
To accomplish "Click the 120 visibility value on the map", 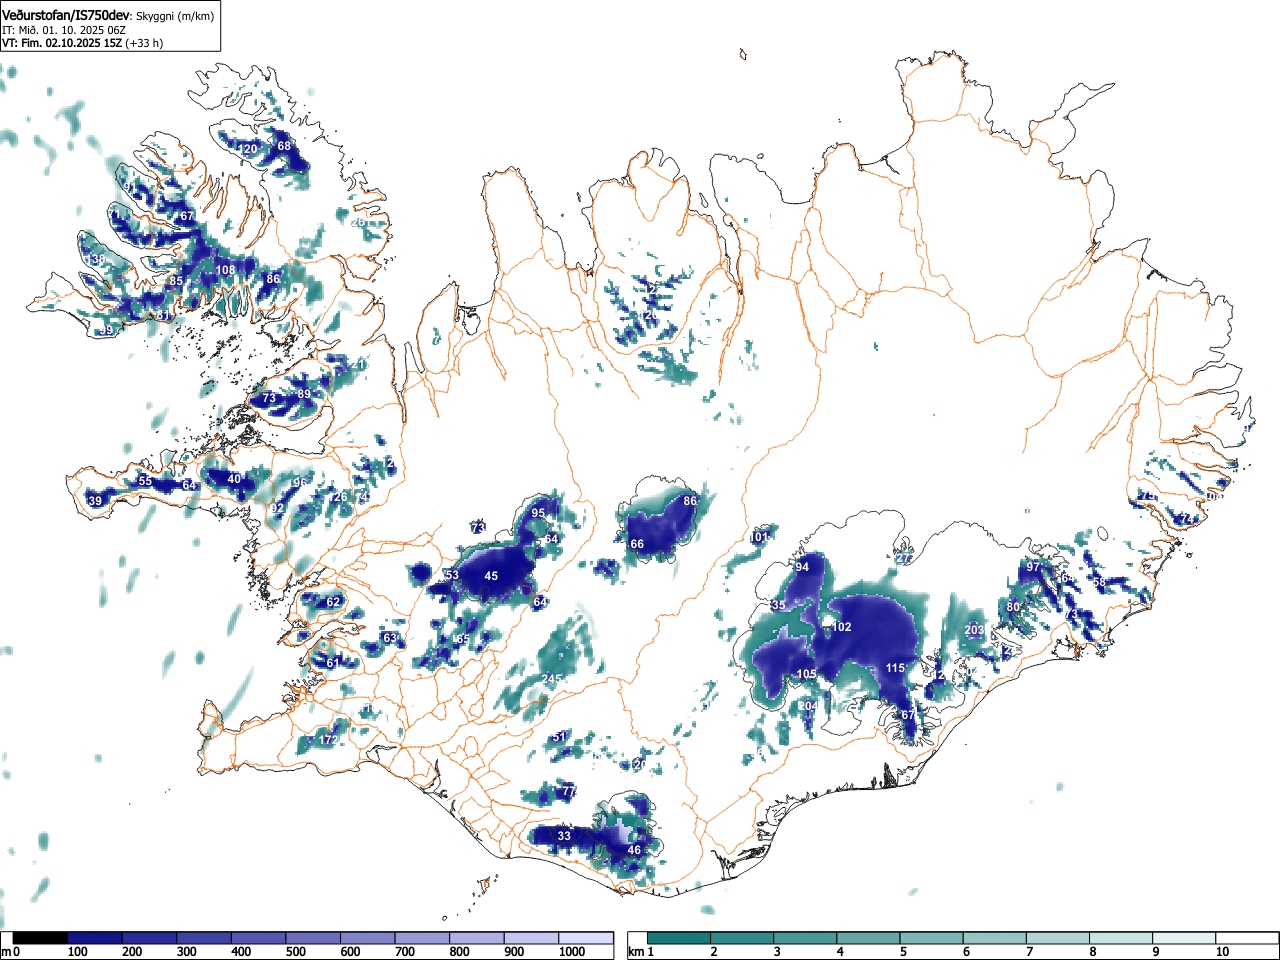I will tap(248, 149).
